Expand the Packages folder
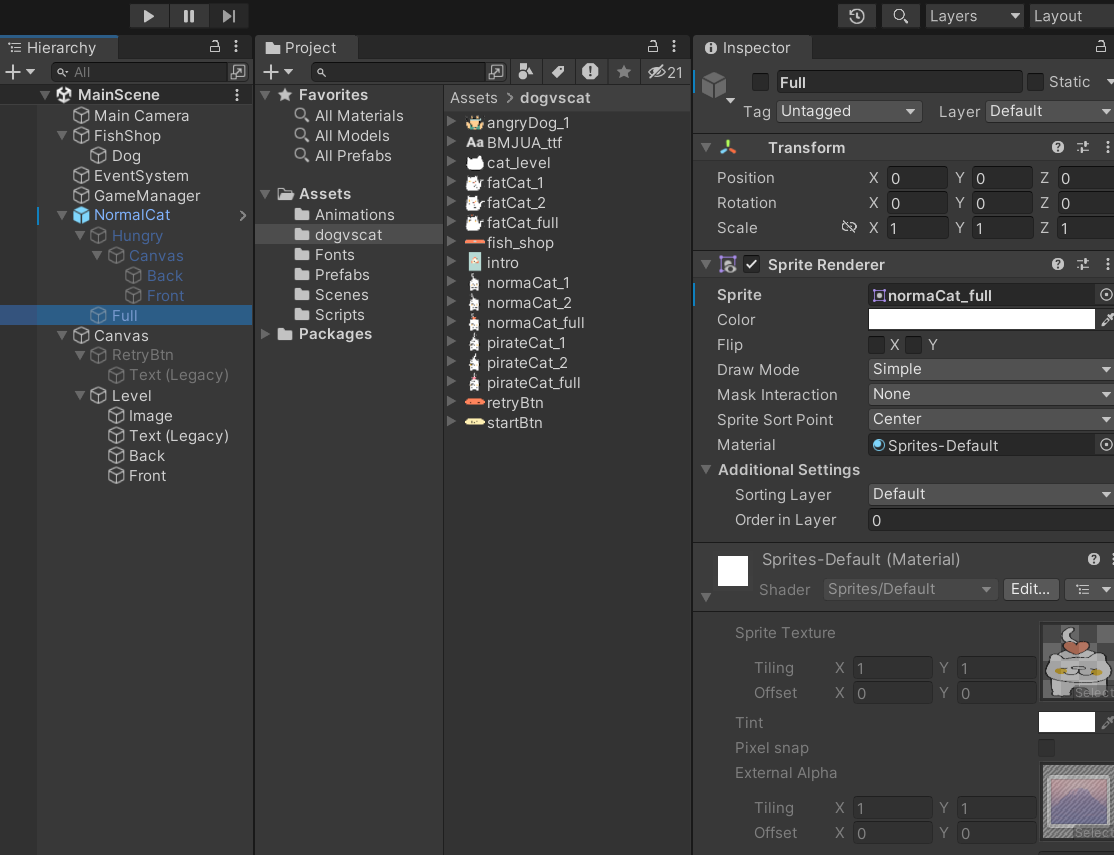 point(266,334)
